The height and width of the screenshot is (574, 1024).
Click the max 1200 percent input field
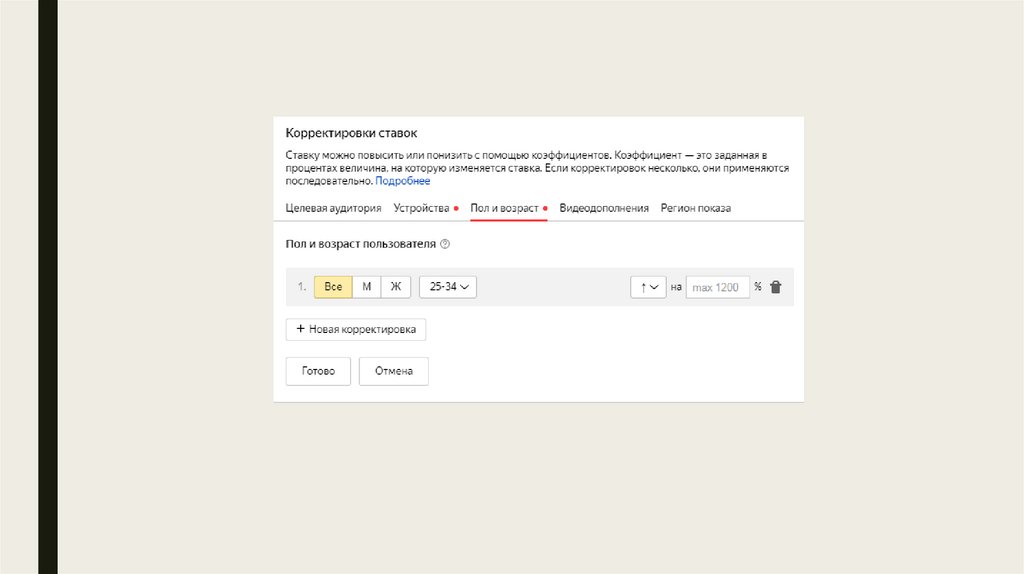click(x=717, y=287)
